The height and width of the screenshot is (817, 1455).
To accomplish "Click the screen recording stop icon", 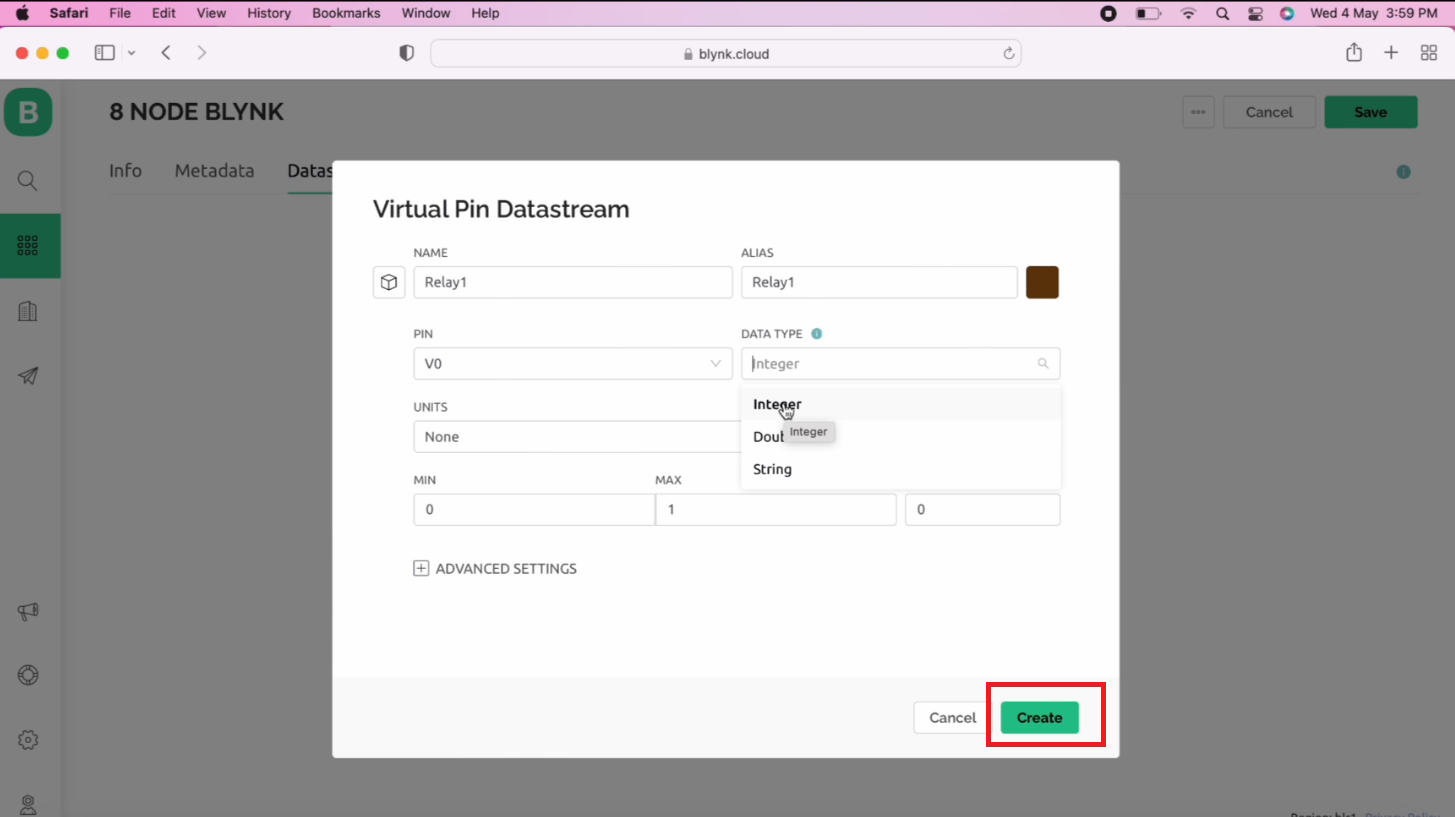I will tap(1108, 13).
